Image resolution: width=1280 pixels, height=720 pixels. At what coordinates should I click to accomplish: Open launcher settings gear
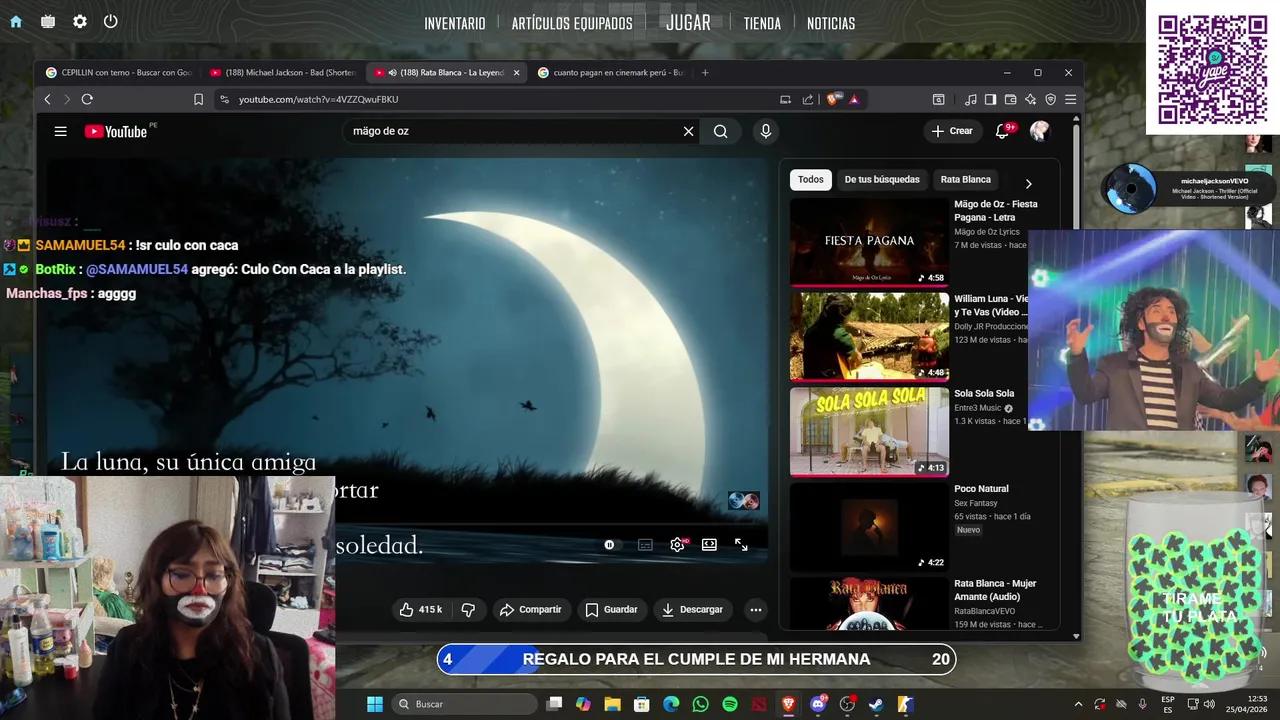tap(80, 21)
